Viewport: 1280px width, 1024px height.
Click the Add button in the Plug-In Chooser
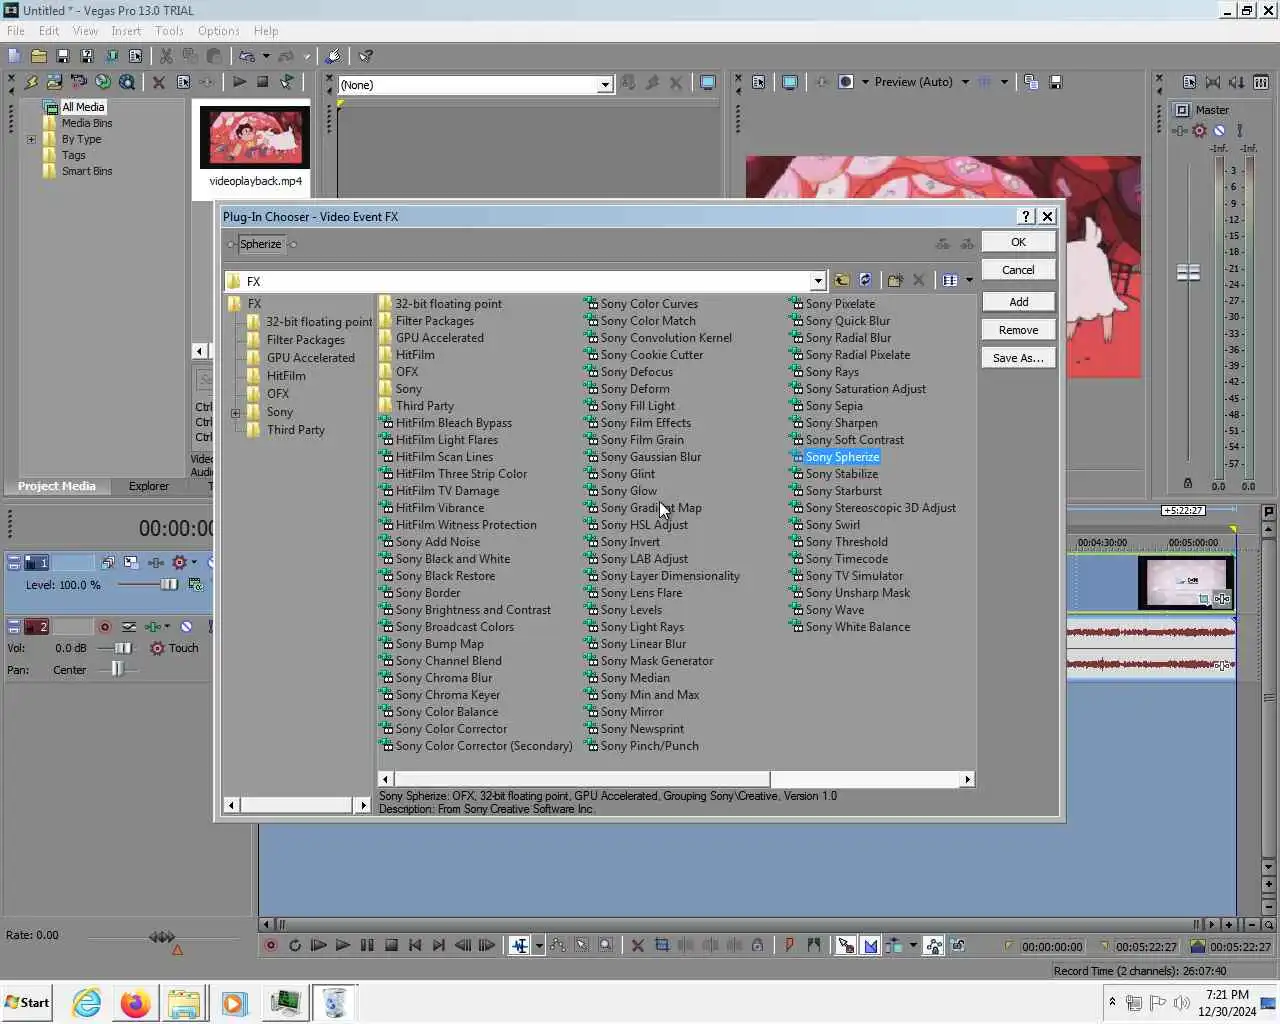click(1018, 302)
